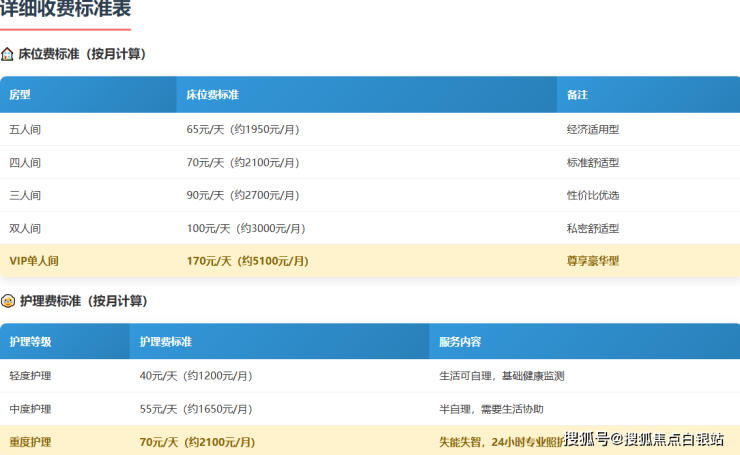Select the highlighted VIP单人间 row
The image size is (740, 455).
tap(370, 261)
